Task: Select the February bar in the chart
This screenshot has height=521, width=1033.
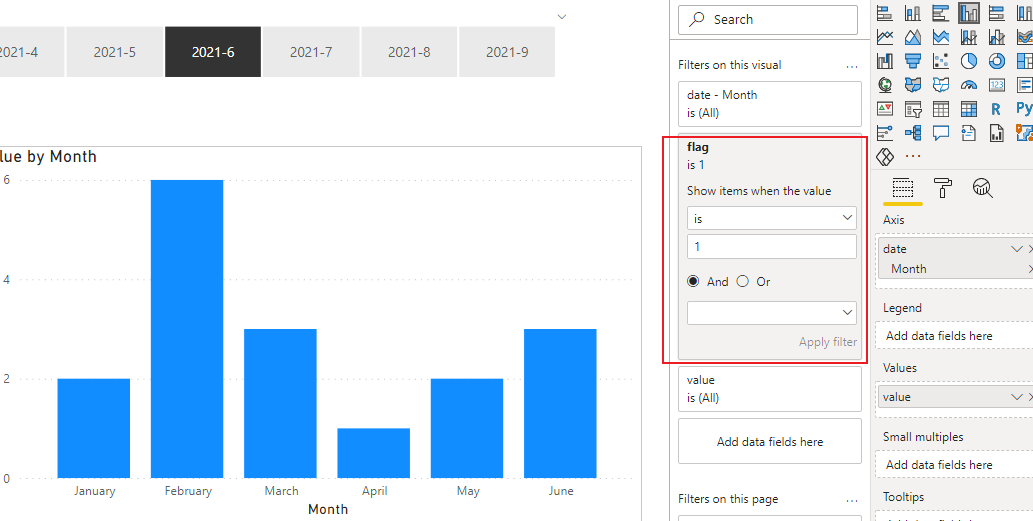Action: point(187,329)
